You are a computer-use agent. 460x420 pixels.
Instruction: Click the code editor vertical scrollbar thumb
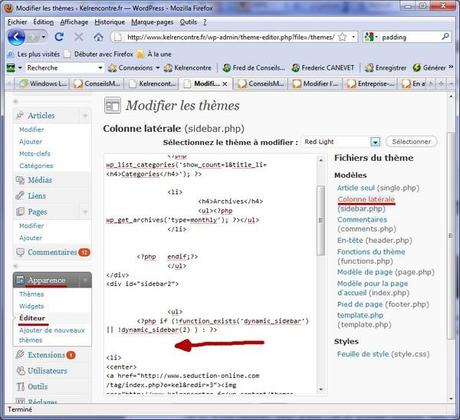pyautogui.click(x=321, y=221)
